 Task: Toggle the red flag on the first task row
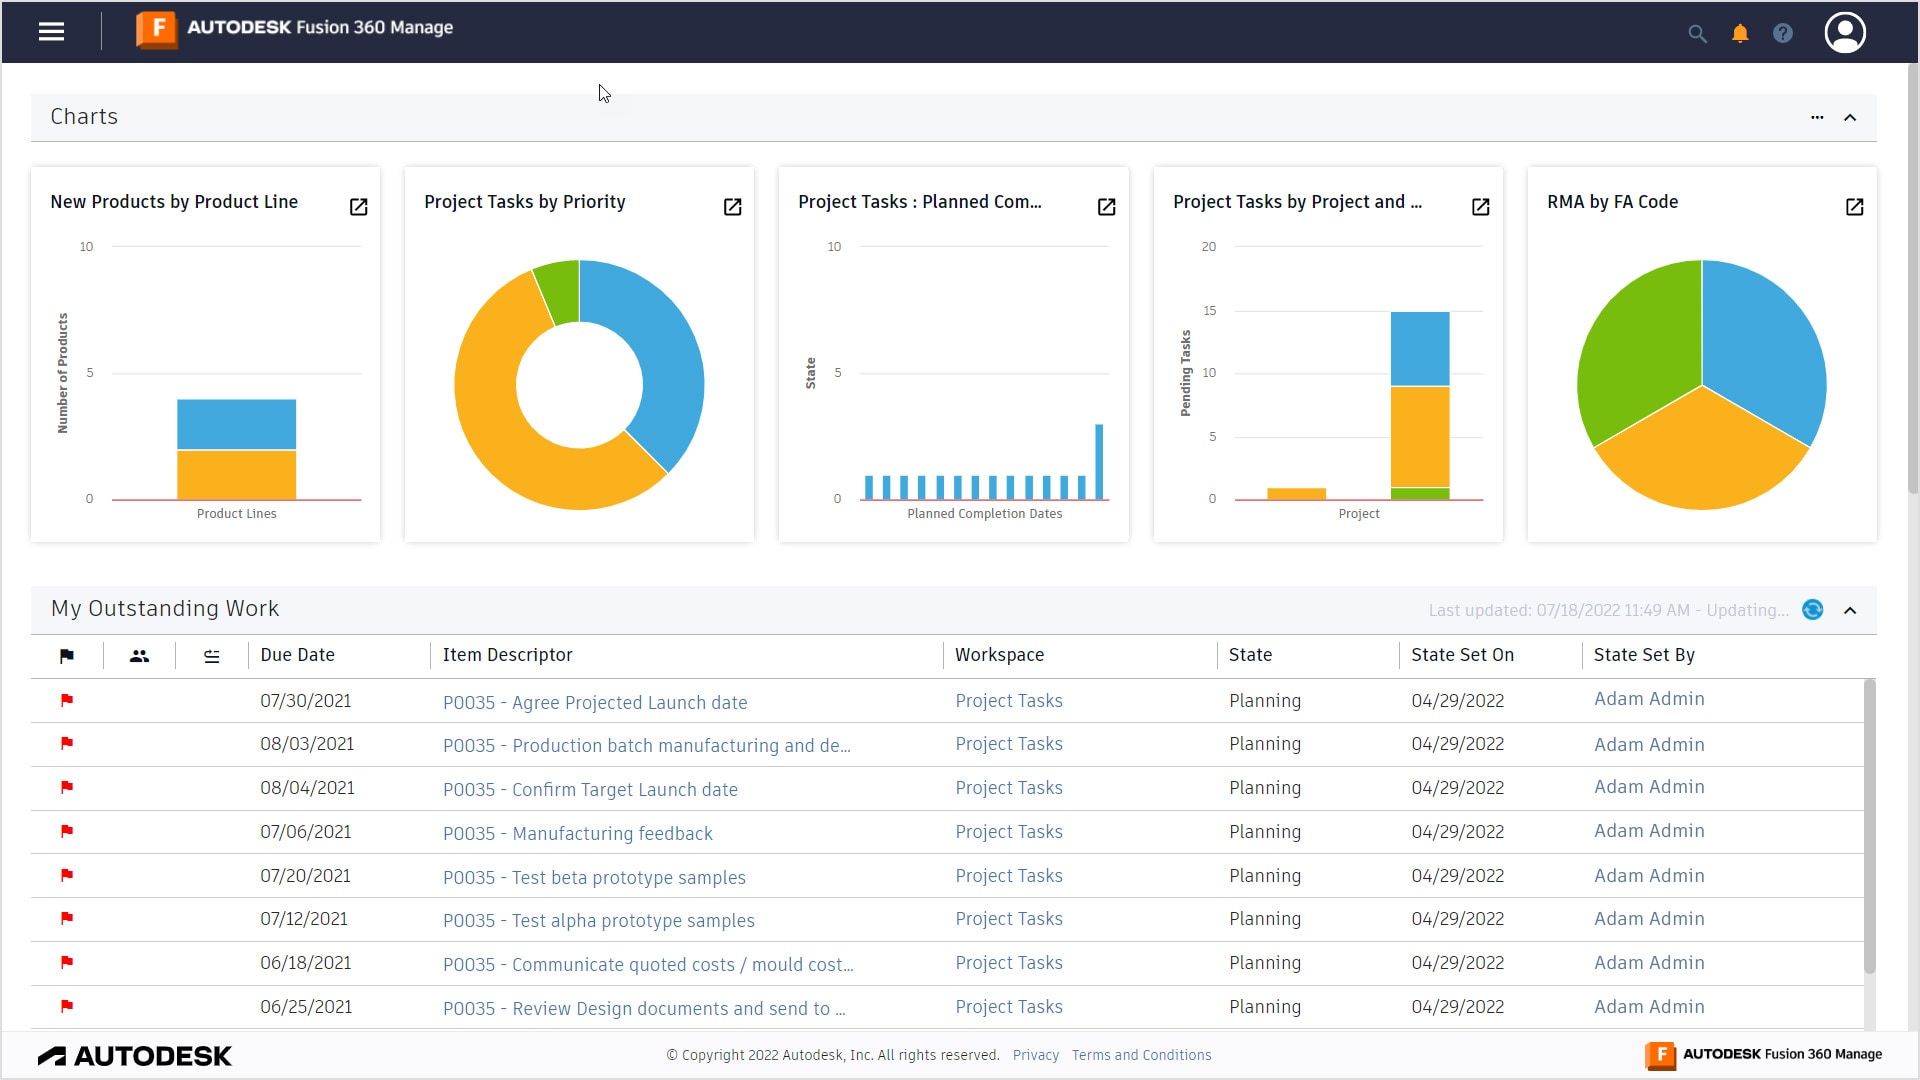click(66, 701)
